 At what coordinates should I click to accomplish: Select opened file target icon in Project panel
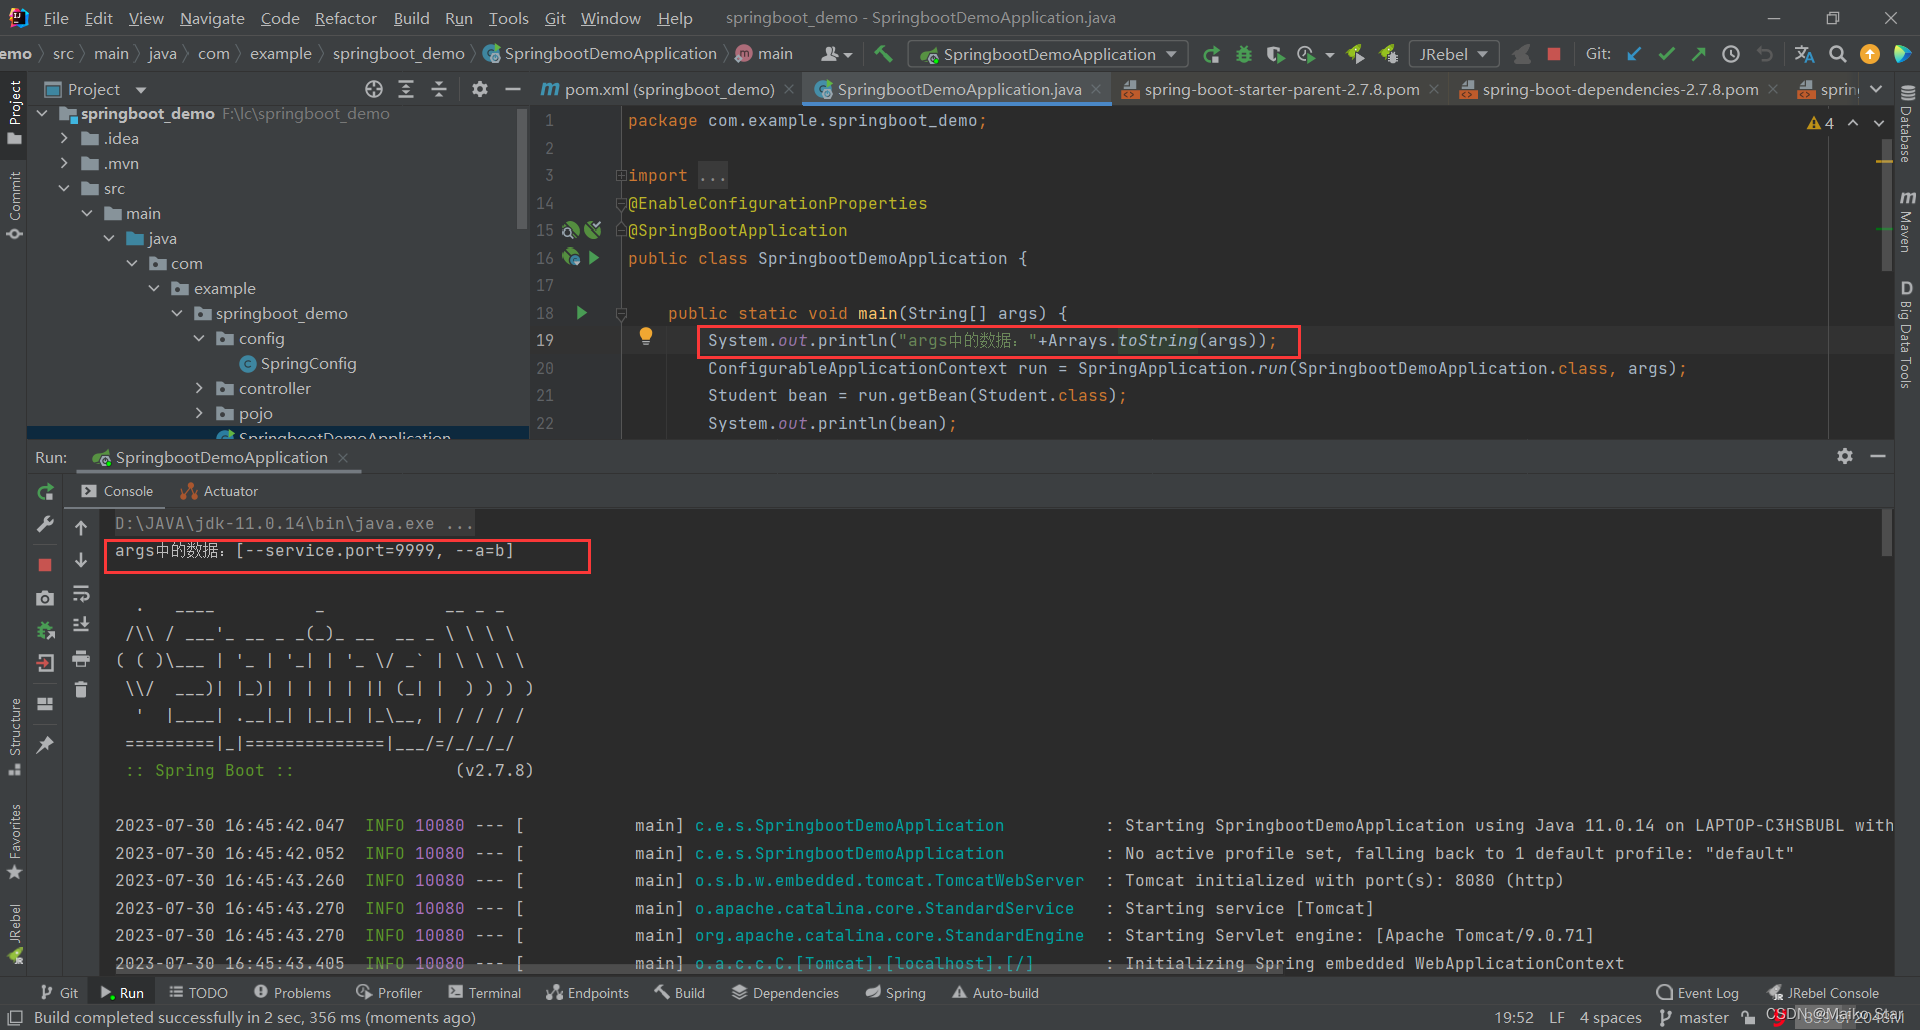374,89
